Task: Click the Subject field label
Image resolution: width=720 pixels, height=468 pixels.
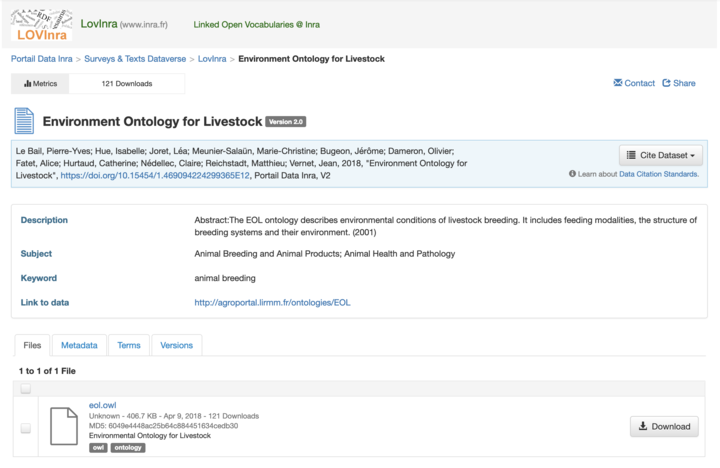Action: click(36, 254)
